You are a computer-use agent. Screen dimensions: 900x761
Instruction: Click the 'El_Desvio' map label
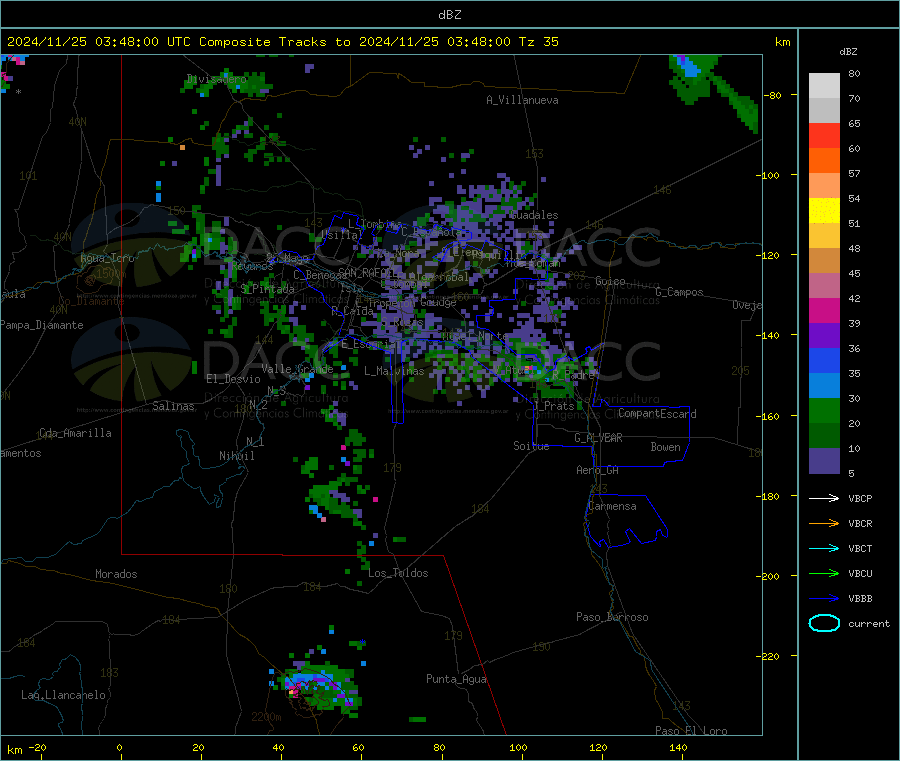point(233,379)
